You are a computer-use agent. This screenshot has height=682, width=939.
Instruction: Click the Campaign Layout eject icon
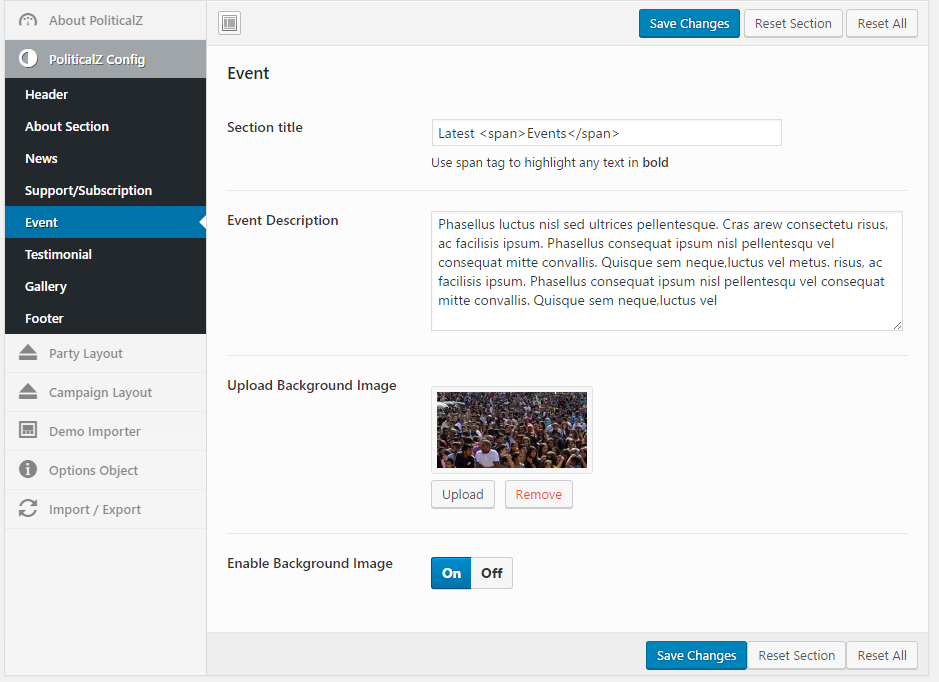tap(28, 392)
